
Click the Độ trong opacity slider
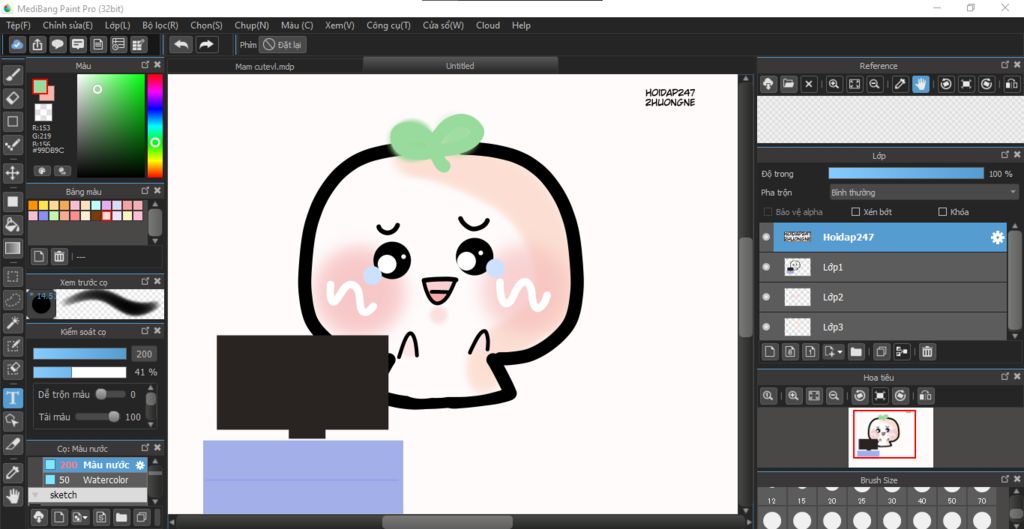(x=906, y=174)
